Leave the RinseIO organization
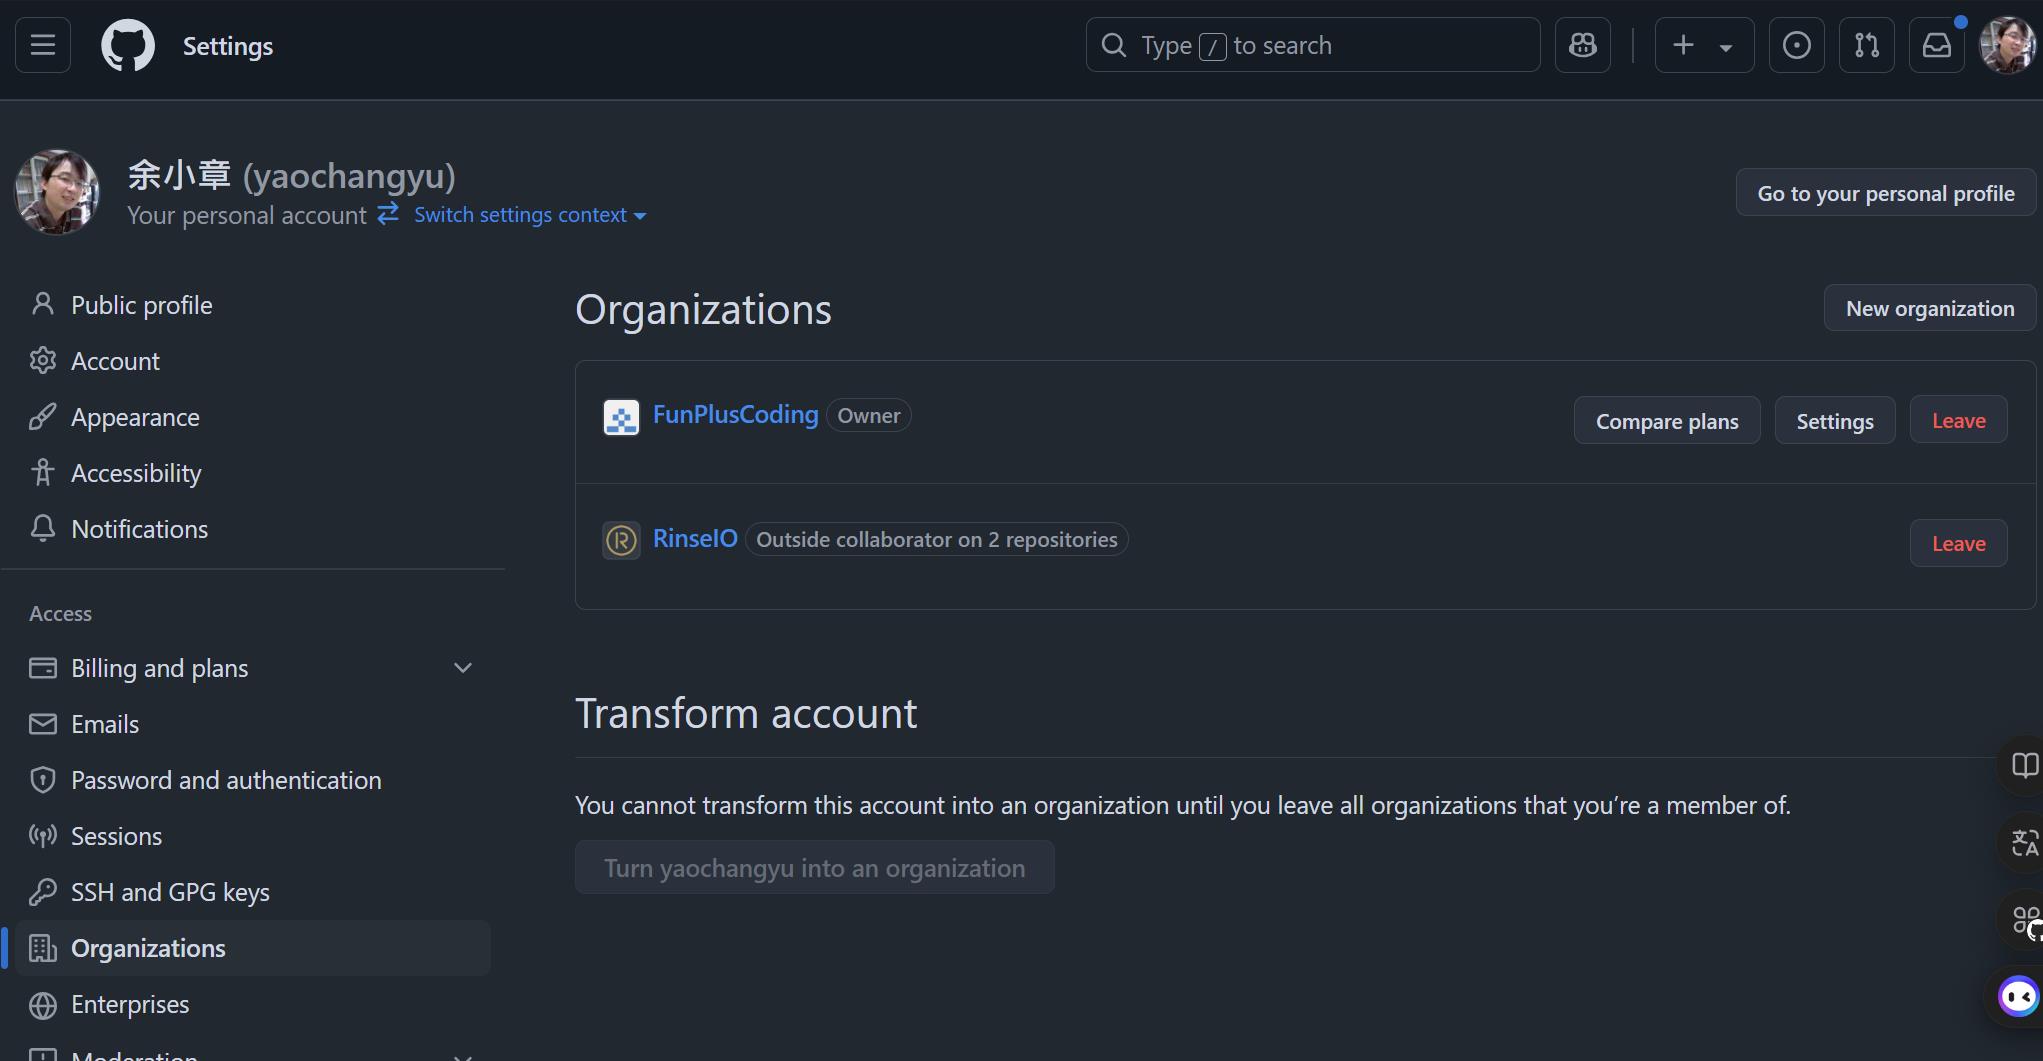This screenshot has width=2043, height=1061. pos(1958,543)
